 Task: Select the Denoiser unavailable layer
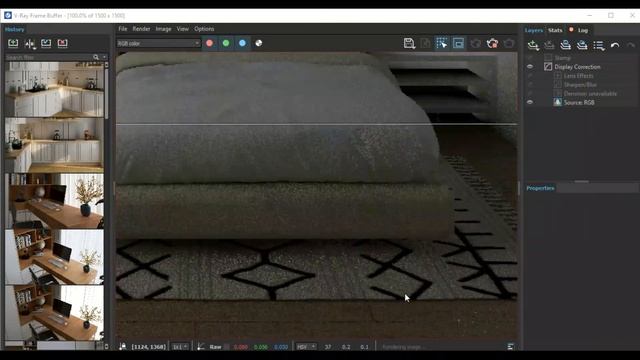click(x=590, y=93)
